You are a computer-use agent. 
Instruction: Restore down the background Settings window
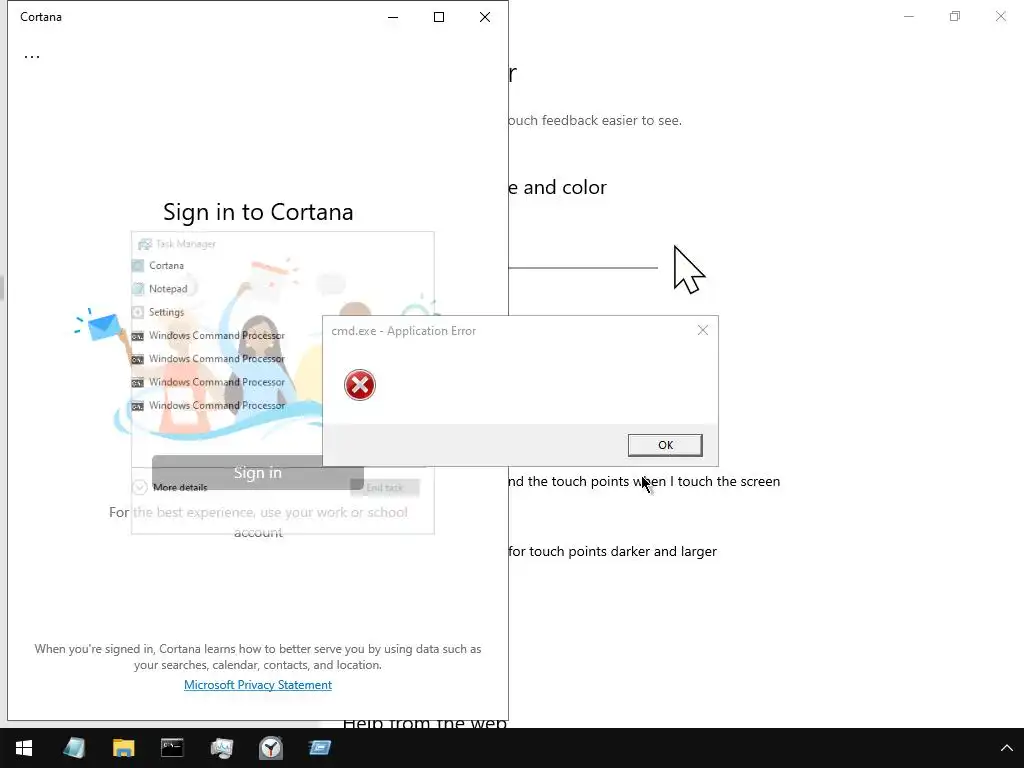pos(955,16)
